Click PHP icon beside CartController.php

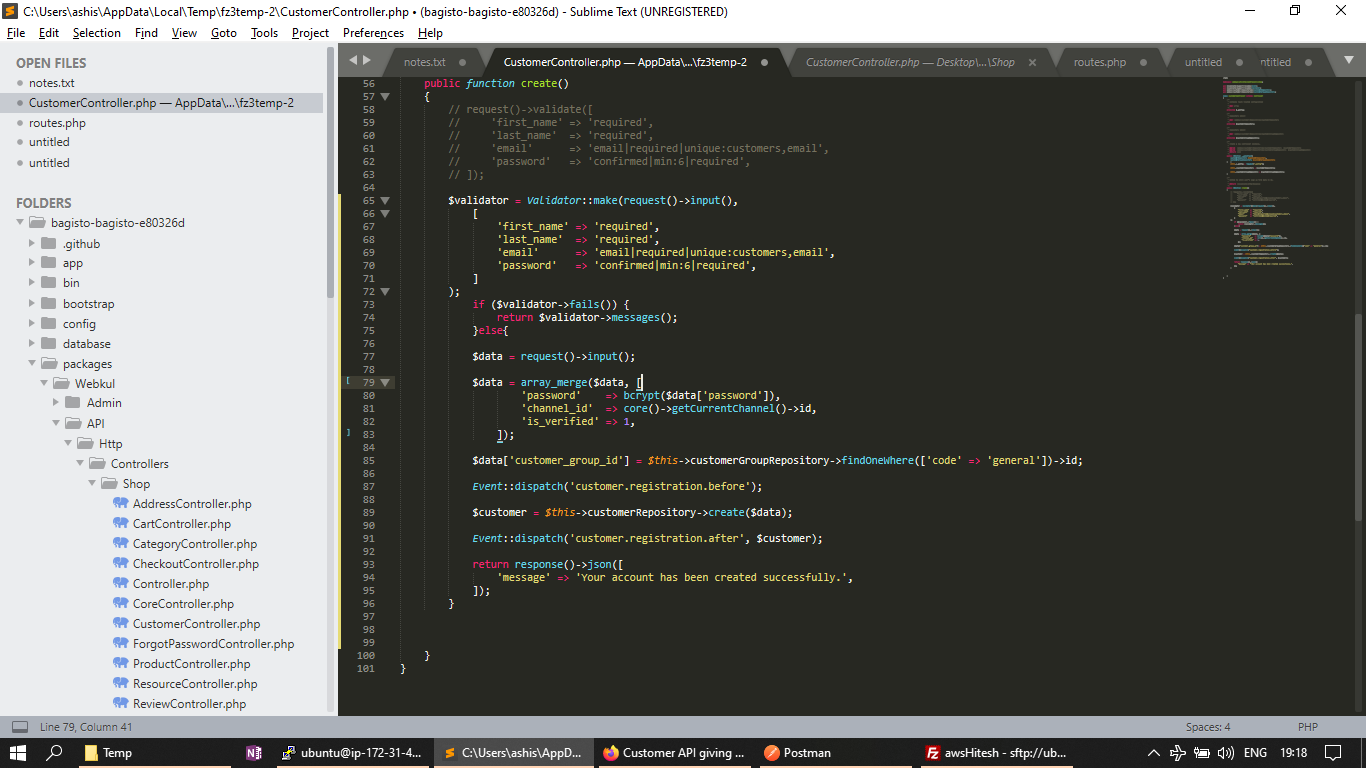tap(120, 523)
